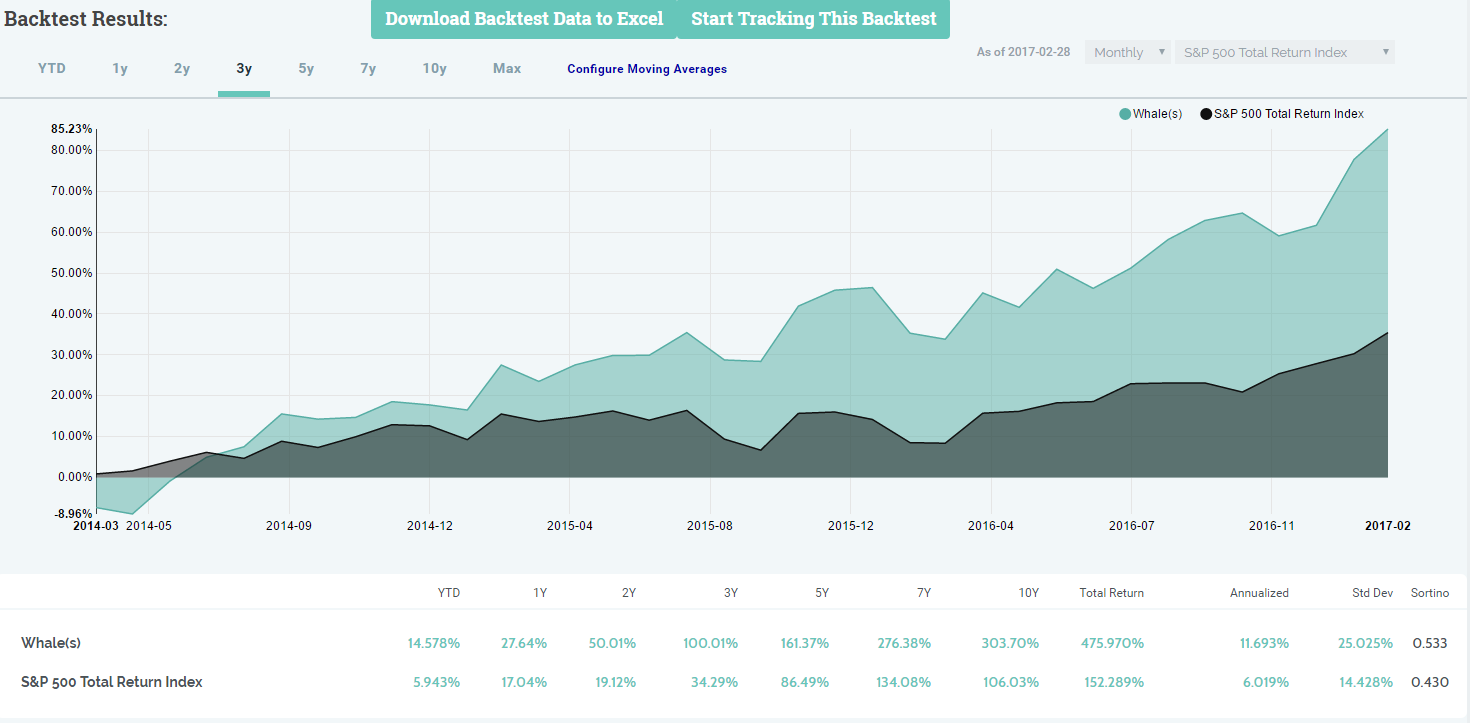Select the 5y time range tab
The width and height of the screenshot is (1470, 723).
coord(306,69)
